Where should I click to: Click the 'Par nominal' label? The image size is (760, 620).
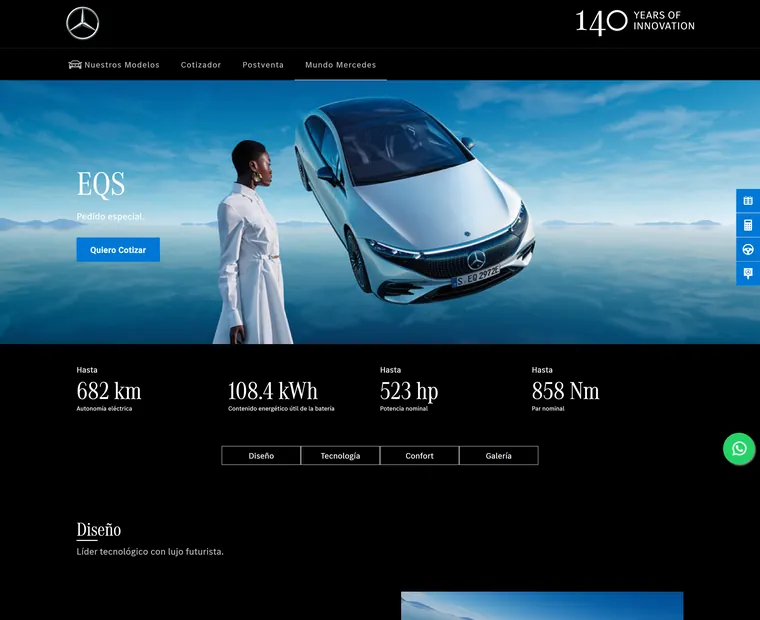548,409
